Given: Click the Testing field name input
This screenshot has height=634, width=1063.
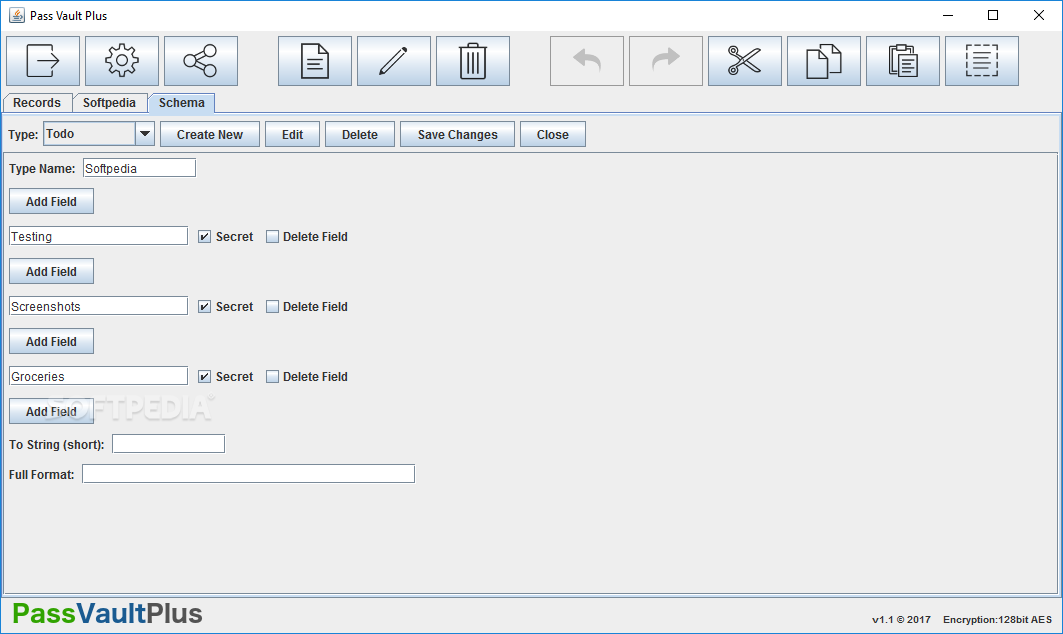Looking at the screenshot, I should pos(98,236).
